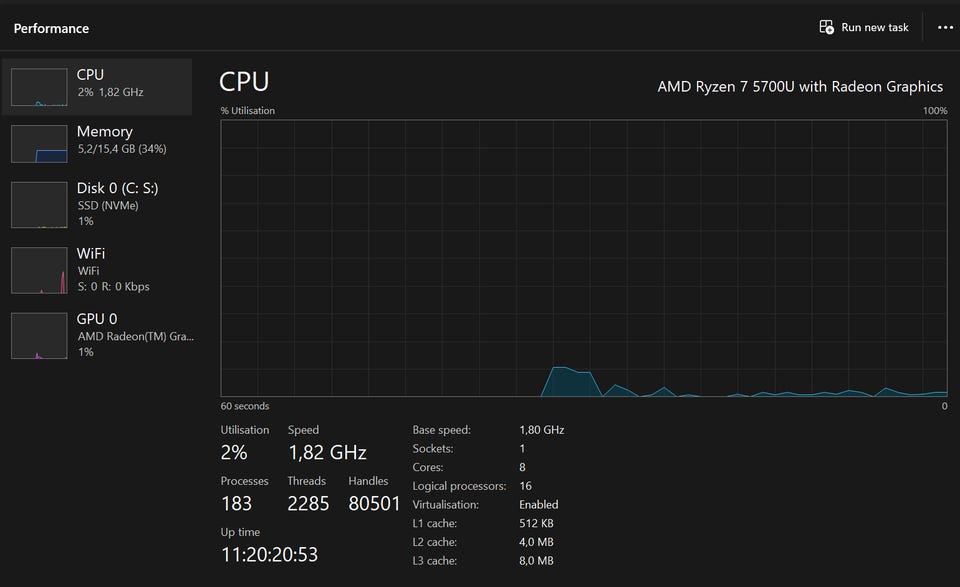Click the % Utilisation graph label
The width and height of the screenshot is (960, 587).
[x=248, y=111]
